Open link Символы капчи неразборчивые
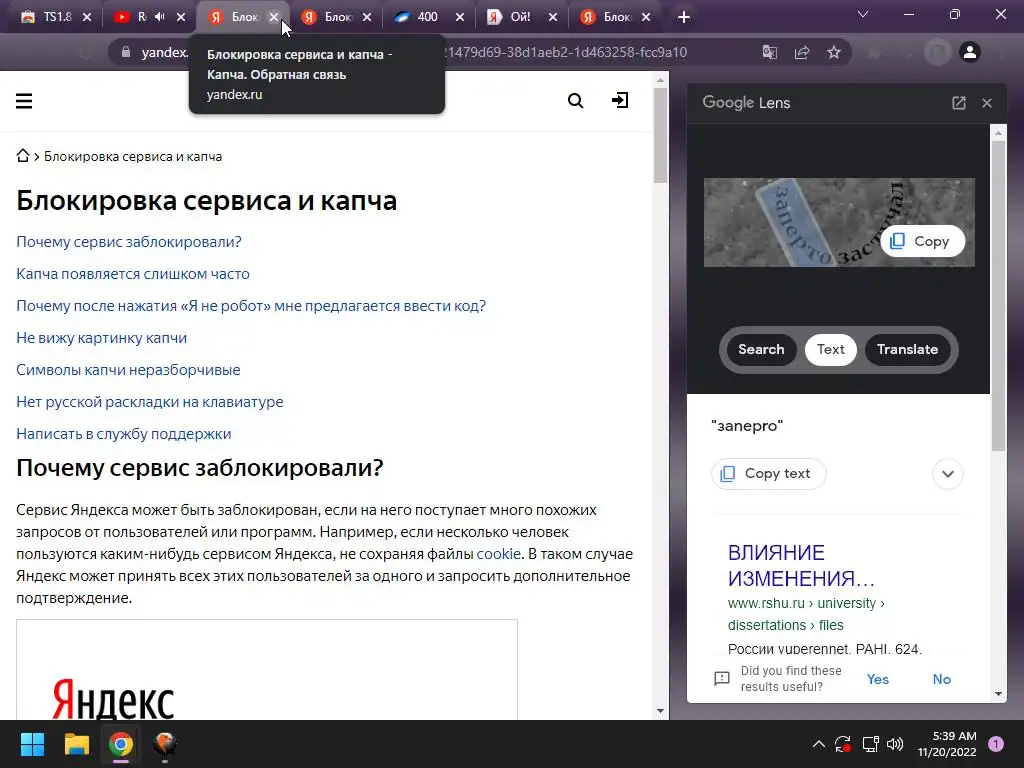1024x768 pixels. (x=128, y=370)
